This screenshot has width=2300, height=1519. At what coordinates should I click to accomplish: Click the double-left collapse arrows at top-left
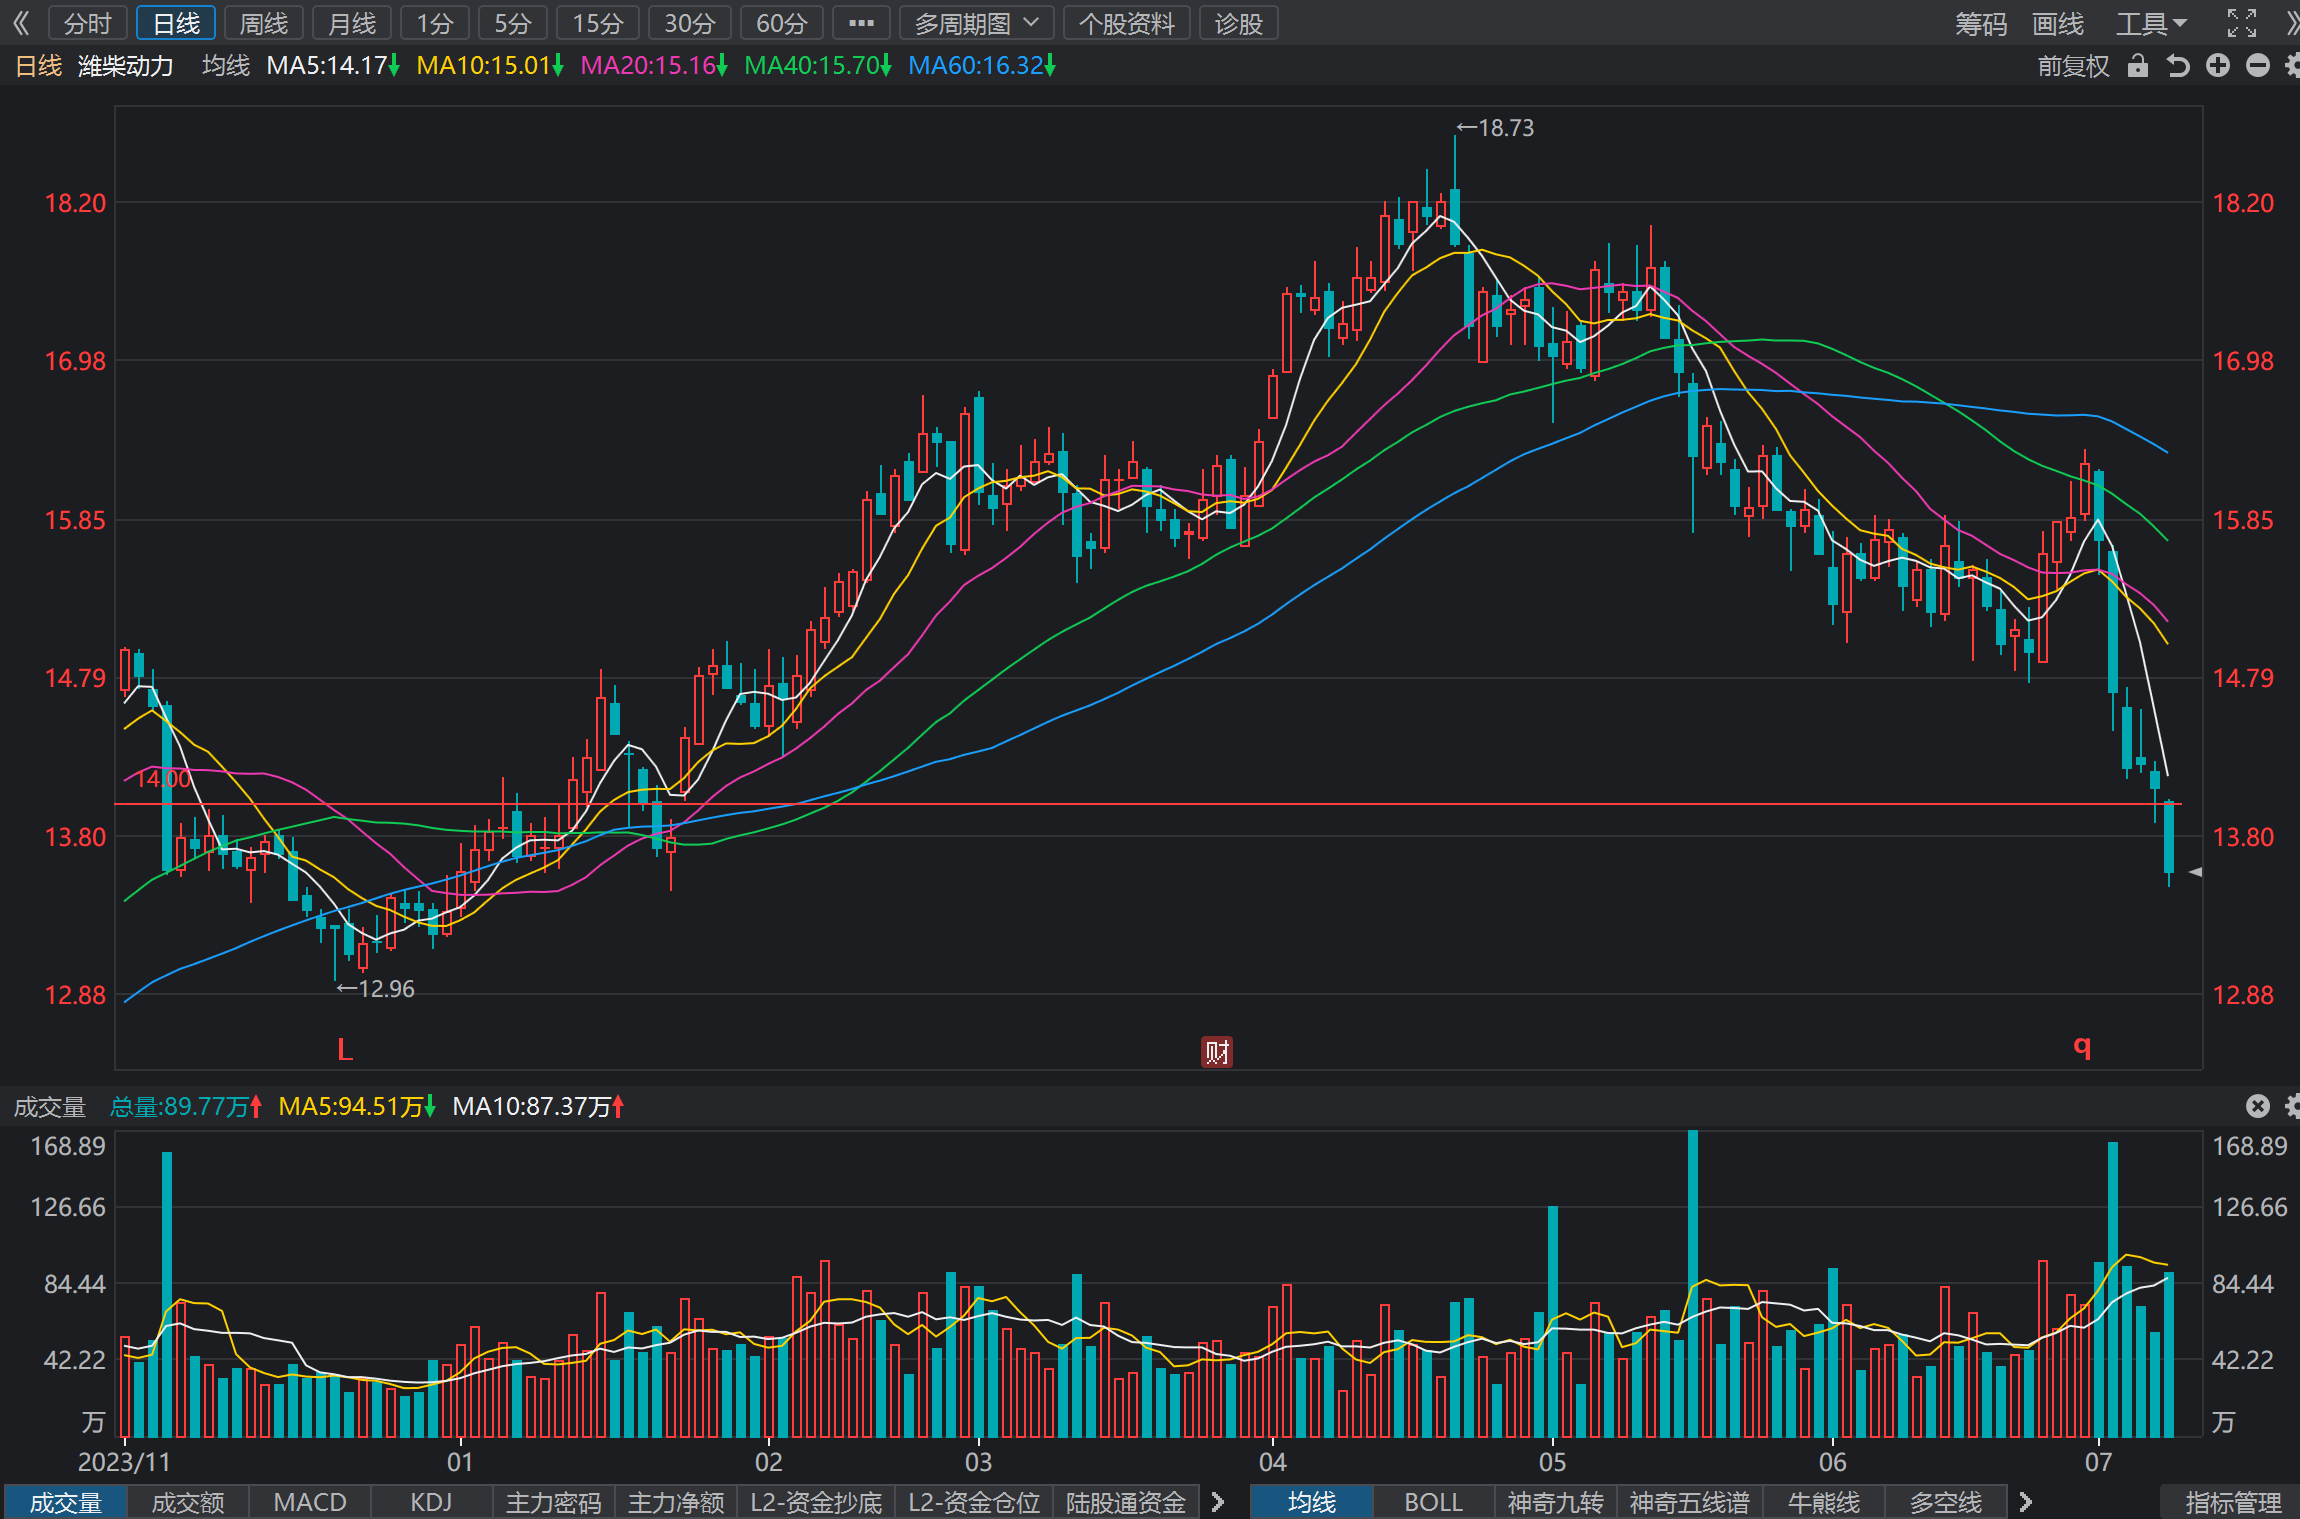(x=21, y=23)
